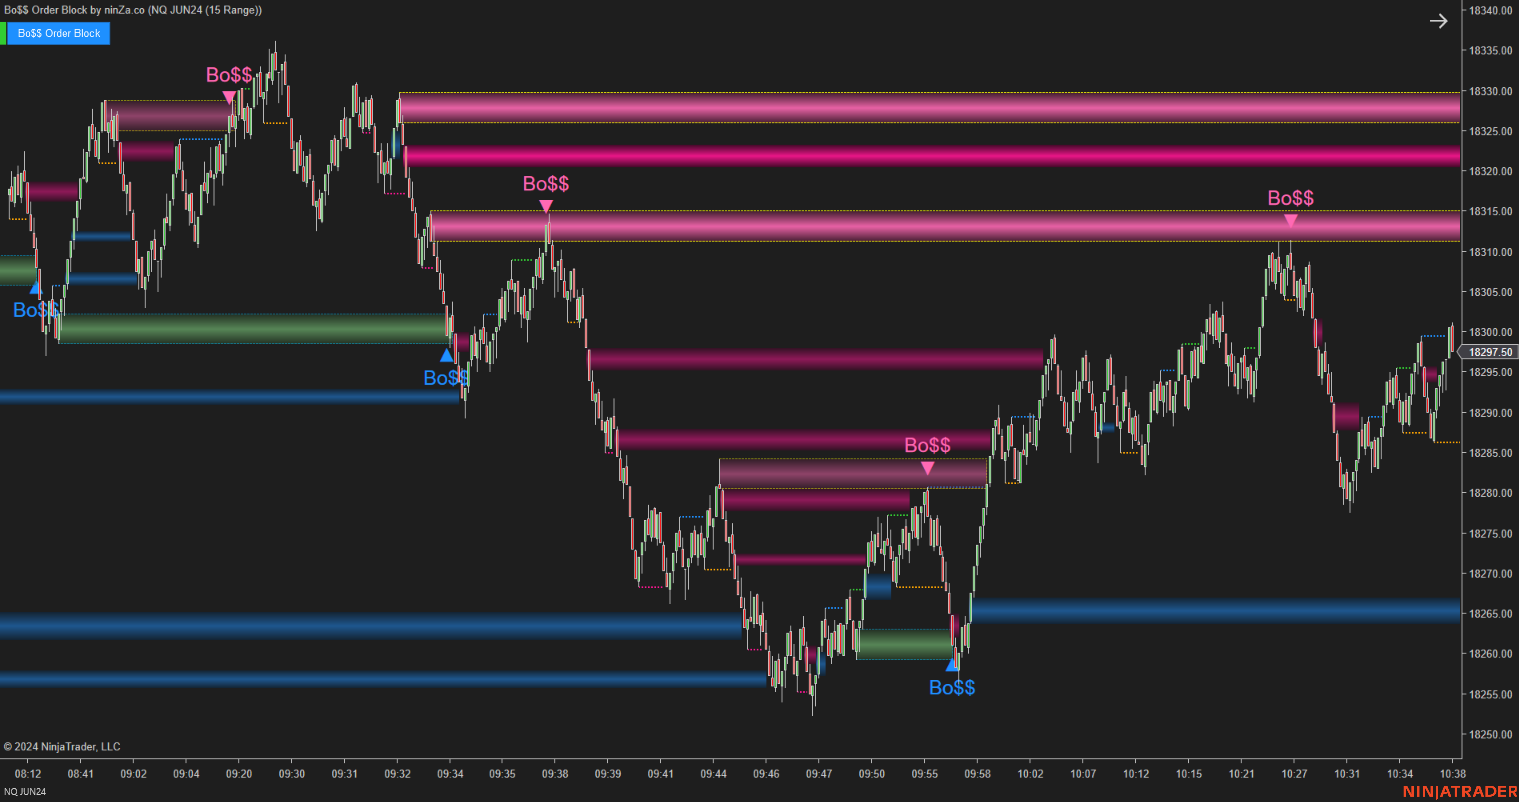Select the pink Bo$$ sell marker near 09:38
The image size is (1519, 802).
tap(546, 204)
